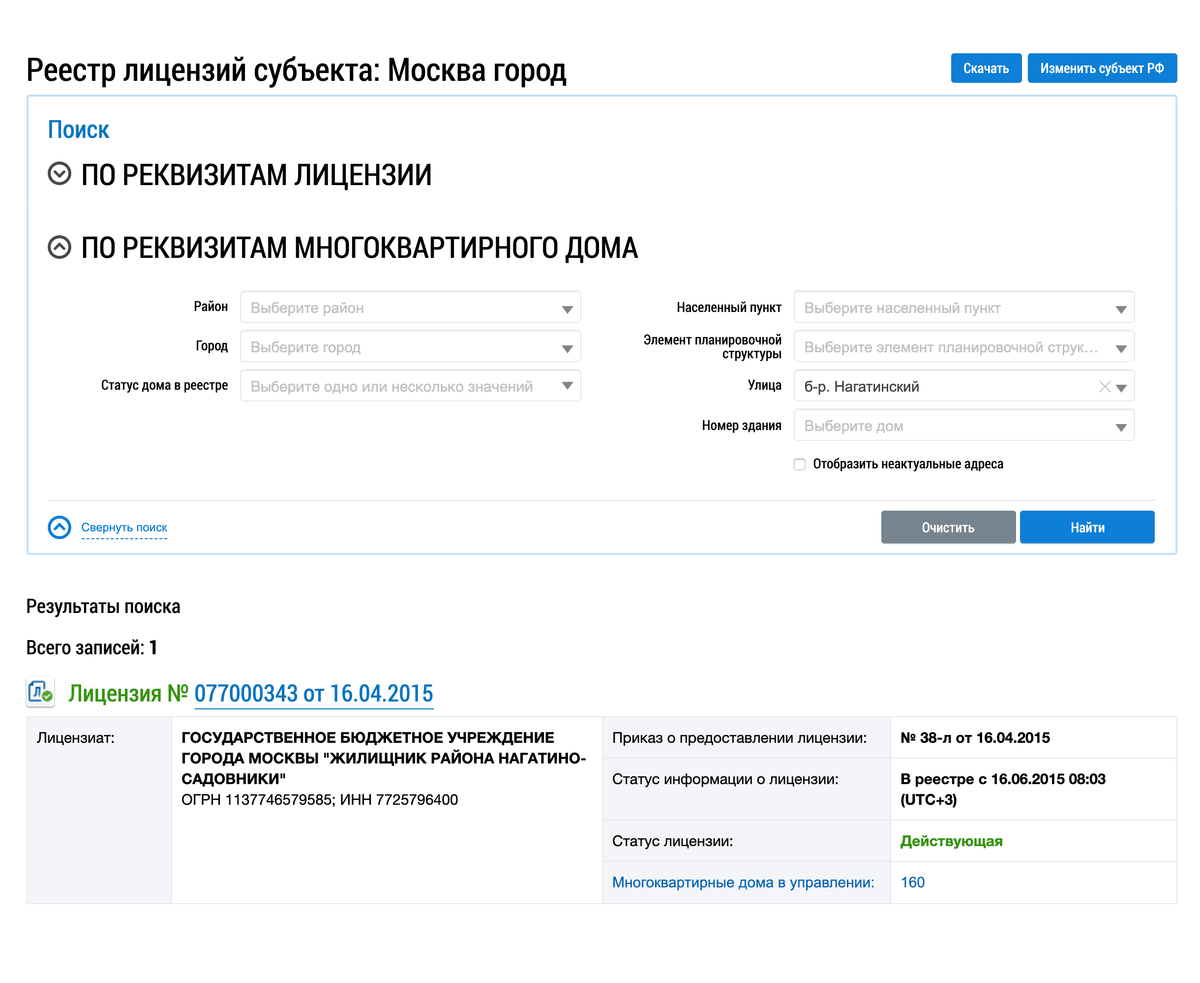Screen dimensions: 1200x983
Task: Click the В реестре с 16.06.2015 status value
Action: pos(1002,789)
